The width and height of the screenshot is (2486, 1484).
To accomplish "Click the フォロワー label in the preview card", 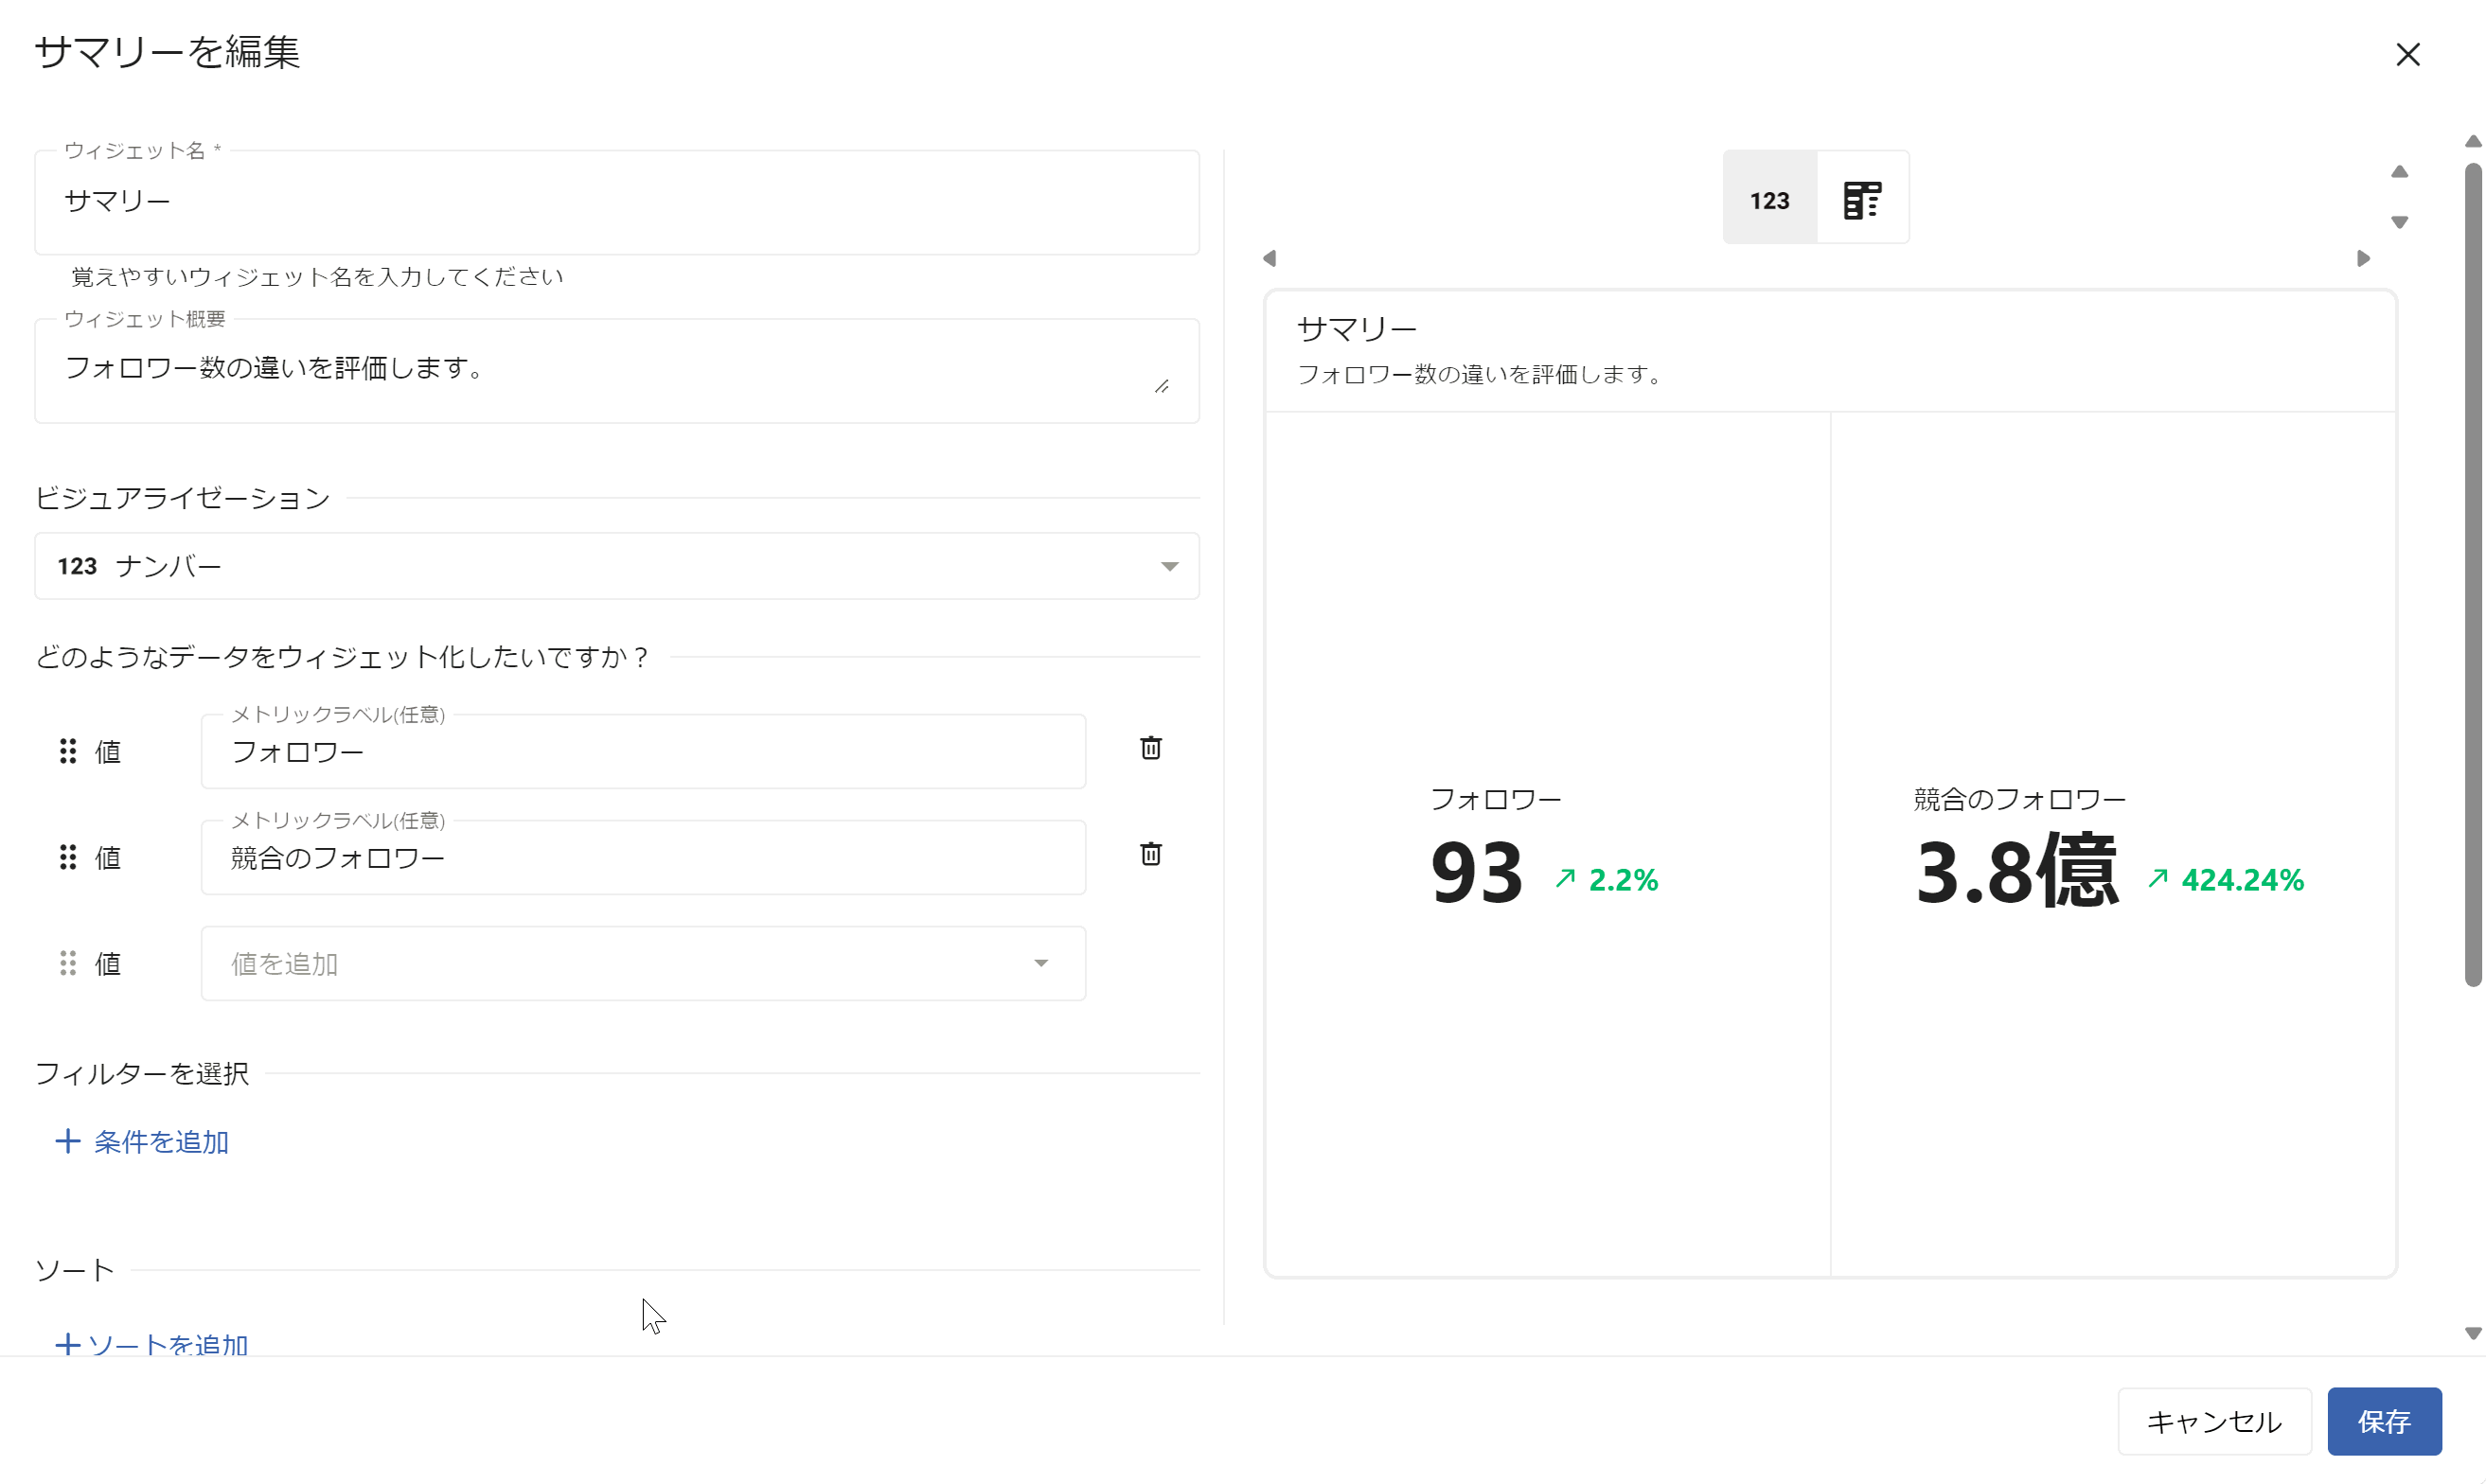I will point(1495,799).
